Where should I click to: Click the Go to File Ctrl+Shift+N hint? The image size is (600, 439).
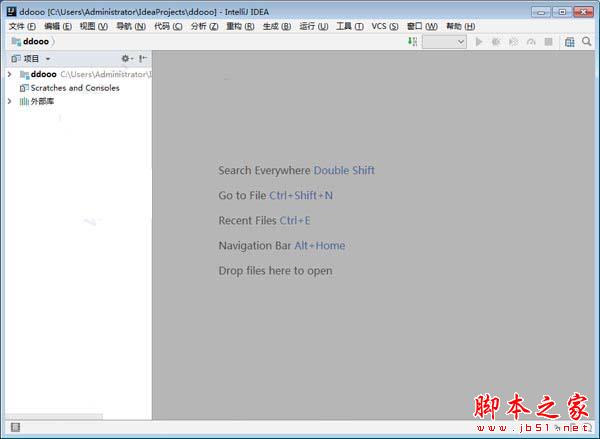click(x=276, y=196)
